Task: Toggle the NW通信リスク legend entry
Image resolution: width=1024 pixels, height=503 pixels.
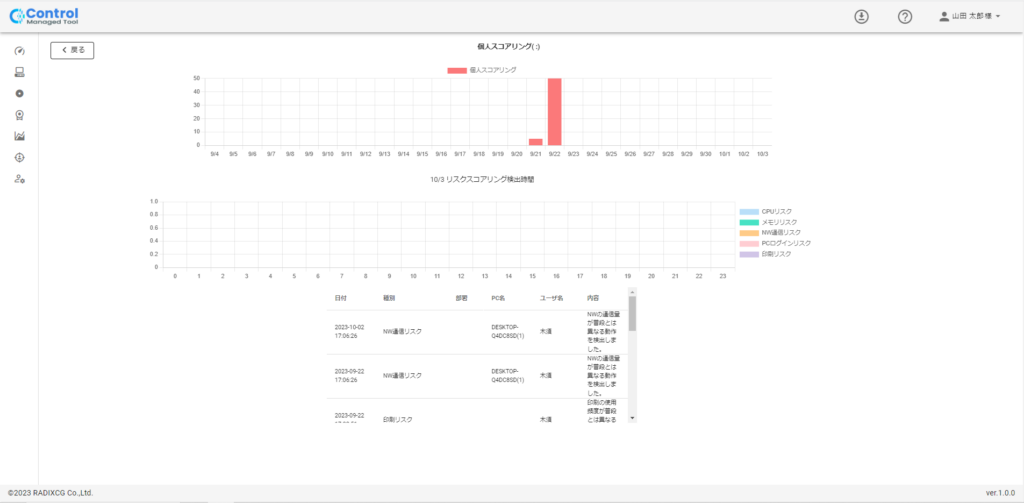Action: 770,233
